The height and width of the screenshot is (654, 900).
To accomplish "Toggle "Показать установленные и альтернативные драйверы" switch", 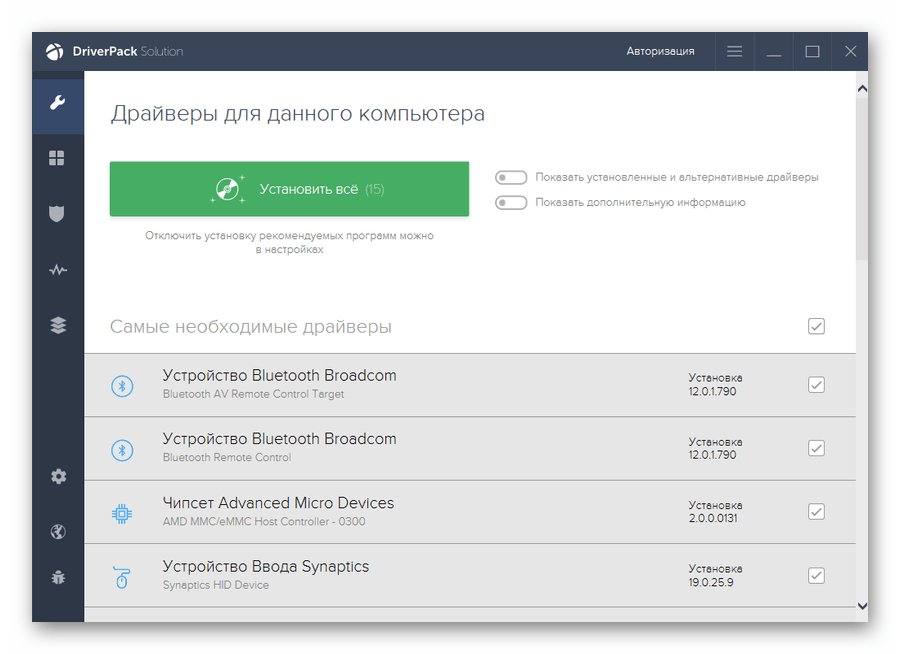I will [511, 177].
